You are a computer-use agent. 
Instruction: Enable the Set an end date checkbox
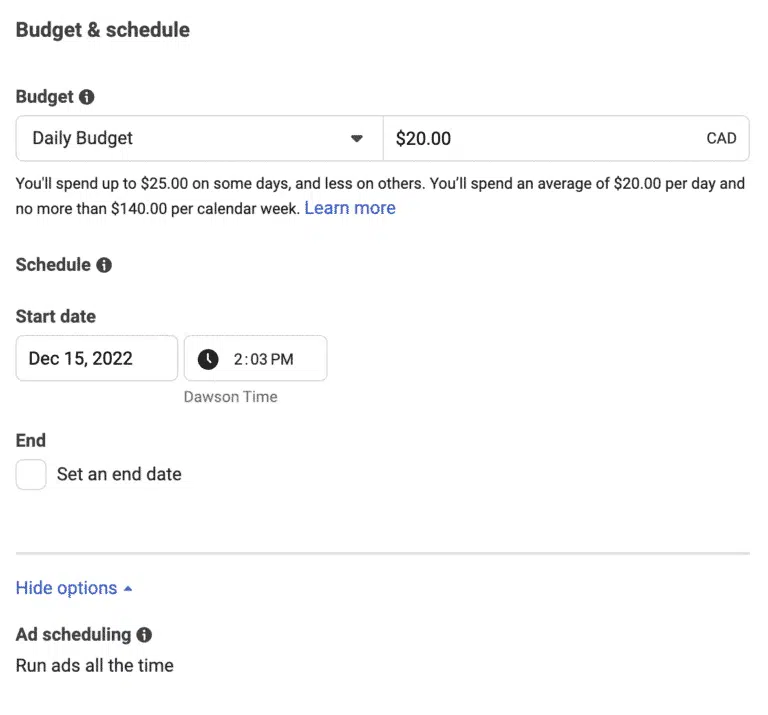tap(31, 474)
